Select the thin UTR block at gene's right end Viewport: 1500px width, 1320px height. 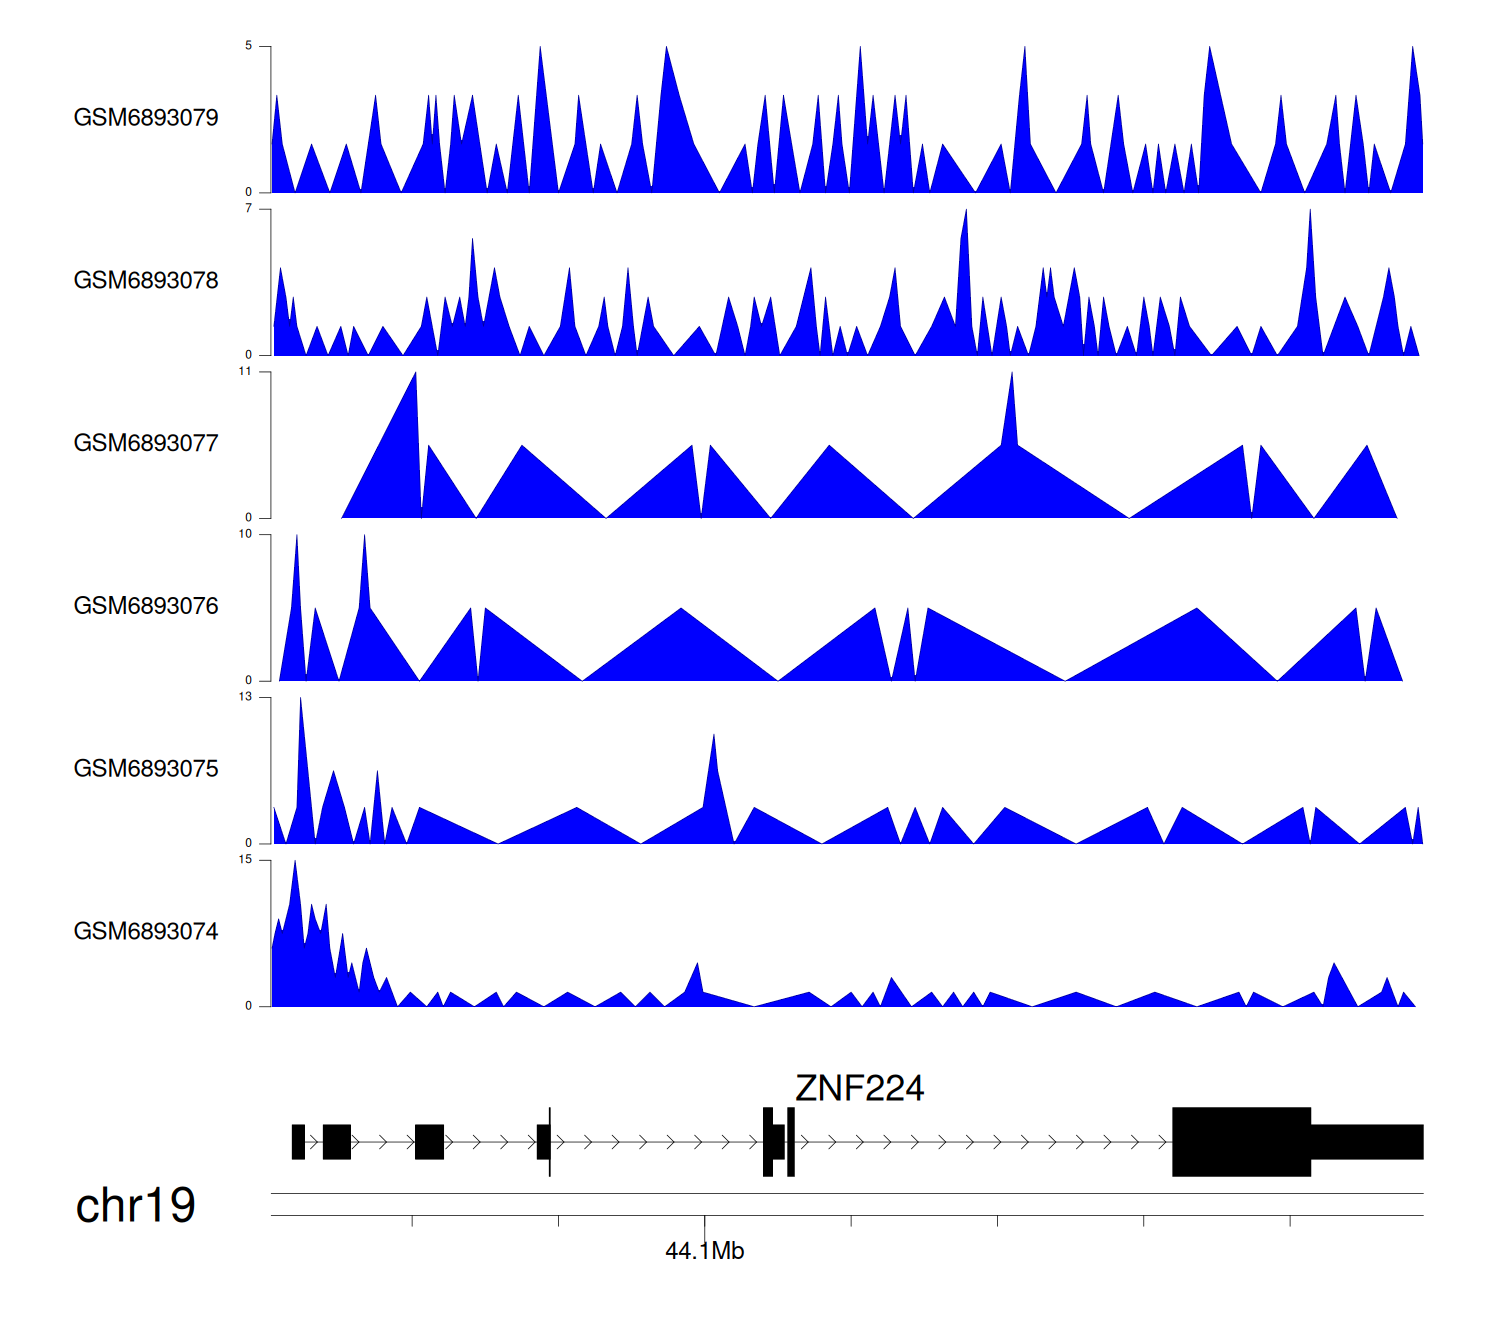(1366, 1141)
